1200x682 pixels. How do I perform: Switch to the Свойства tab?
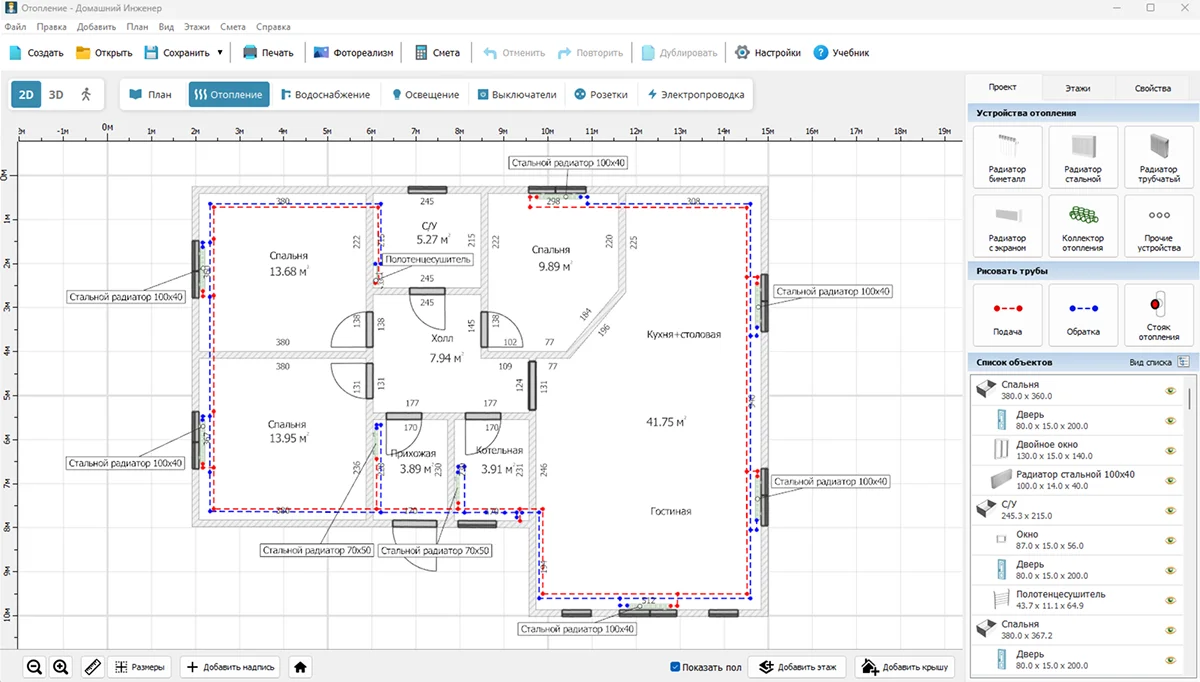(1152, 88)
